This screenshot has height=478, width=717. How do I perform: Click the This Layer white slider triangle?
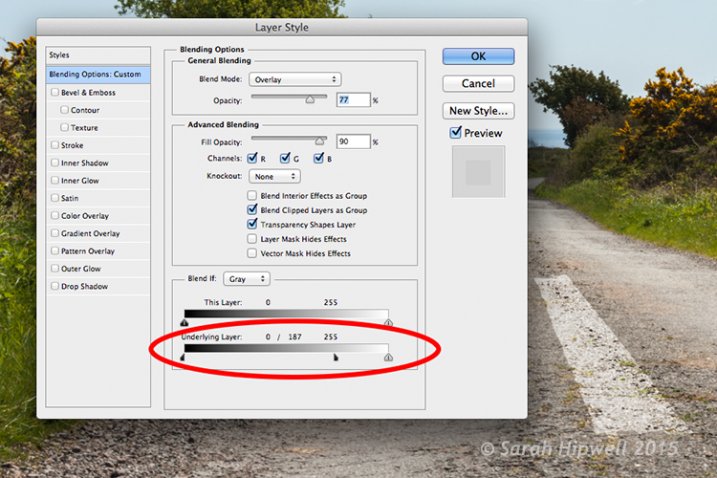tap(388, 323)
